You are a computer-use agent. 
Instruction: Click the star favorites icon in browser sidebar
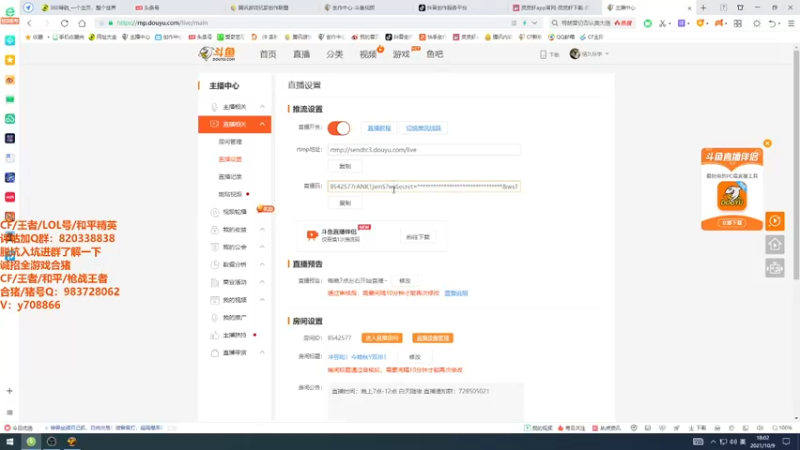(10, 60)
